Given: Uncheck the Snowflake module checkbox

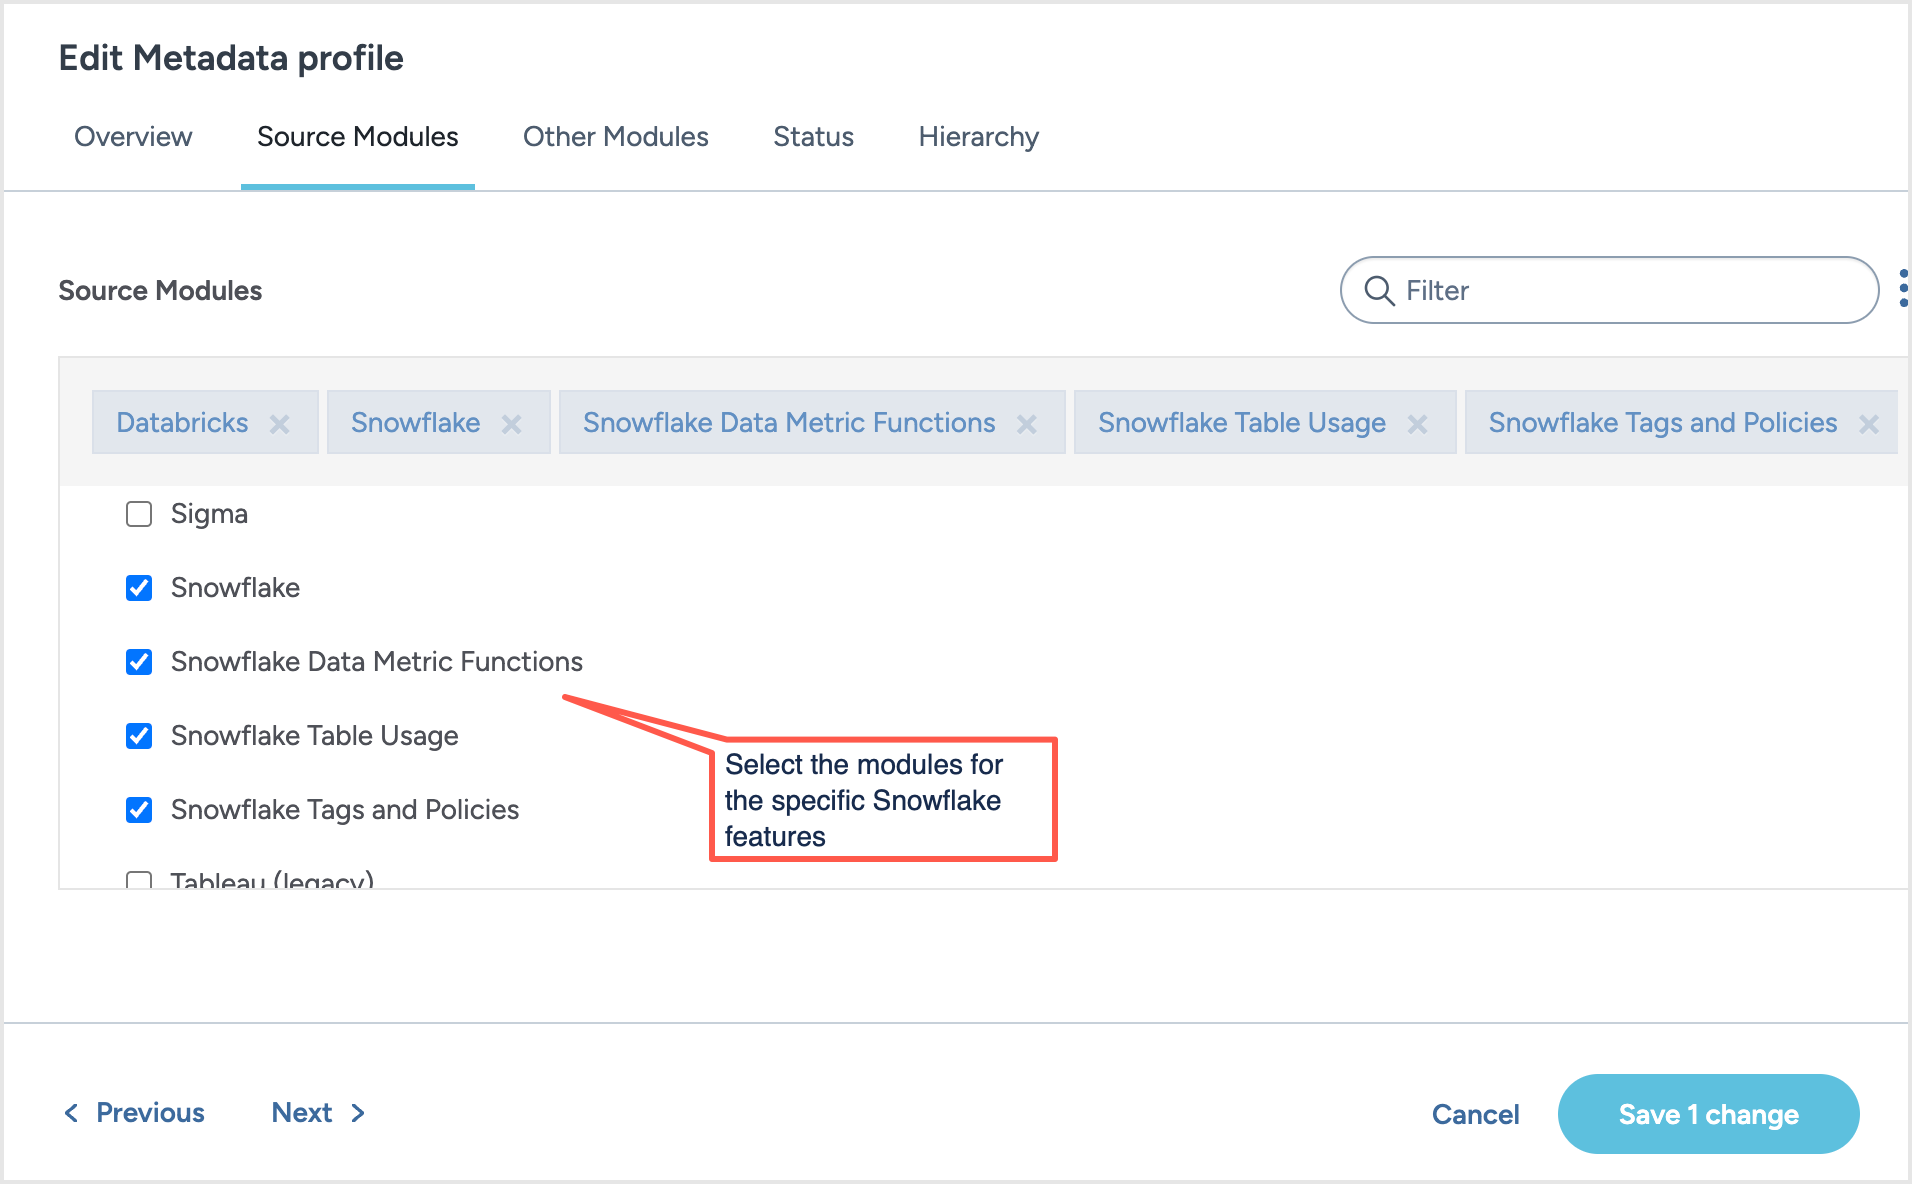Looking at the screenshot, I should click(x=139, y=588).
